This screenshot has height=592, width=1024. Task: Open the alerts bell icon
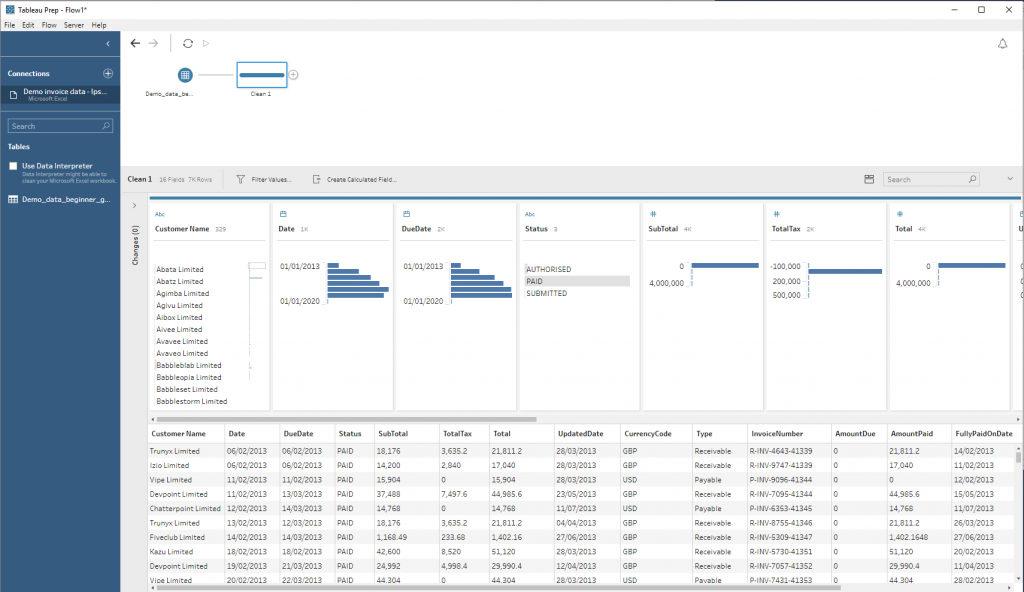(x=1002, y=44)
